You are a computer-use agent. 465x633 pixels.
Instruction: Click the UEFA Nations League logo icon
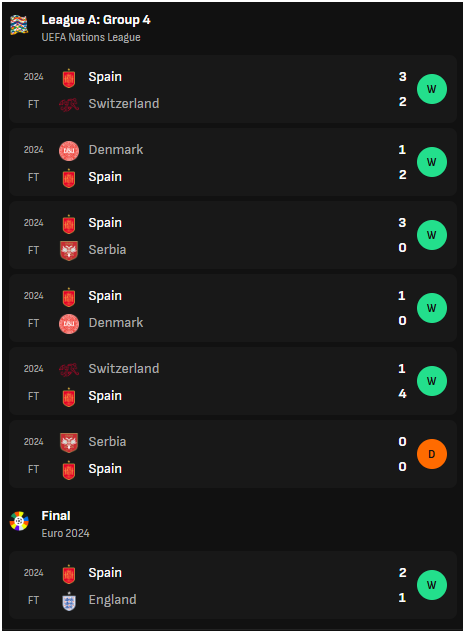click(19, 25)
